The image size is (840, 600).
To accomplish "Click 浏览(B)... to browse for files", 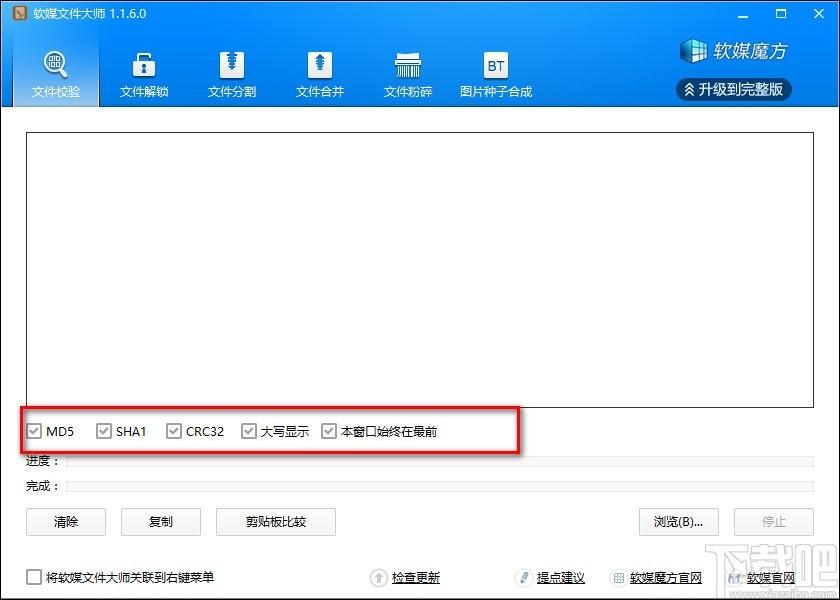I will [678, 522].
